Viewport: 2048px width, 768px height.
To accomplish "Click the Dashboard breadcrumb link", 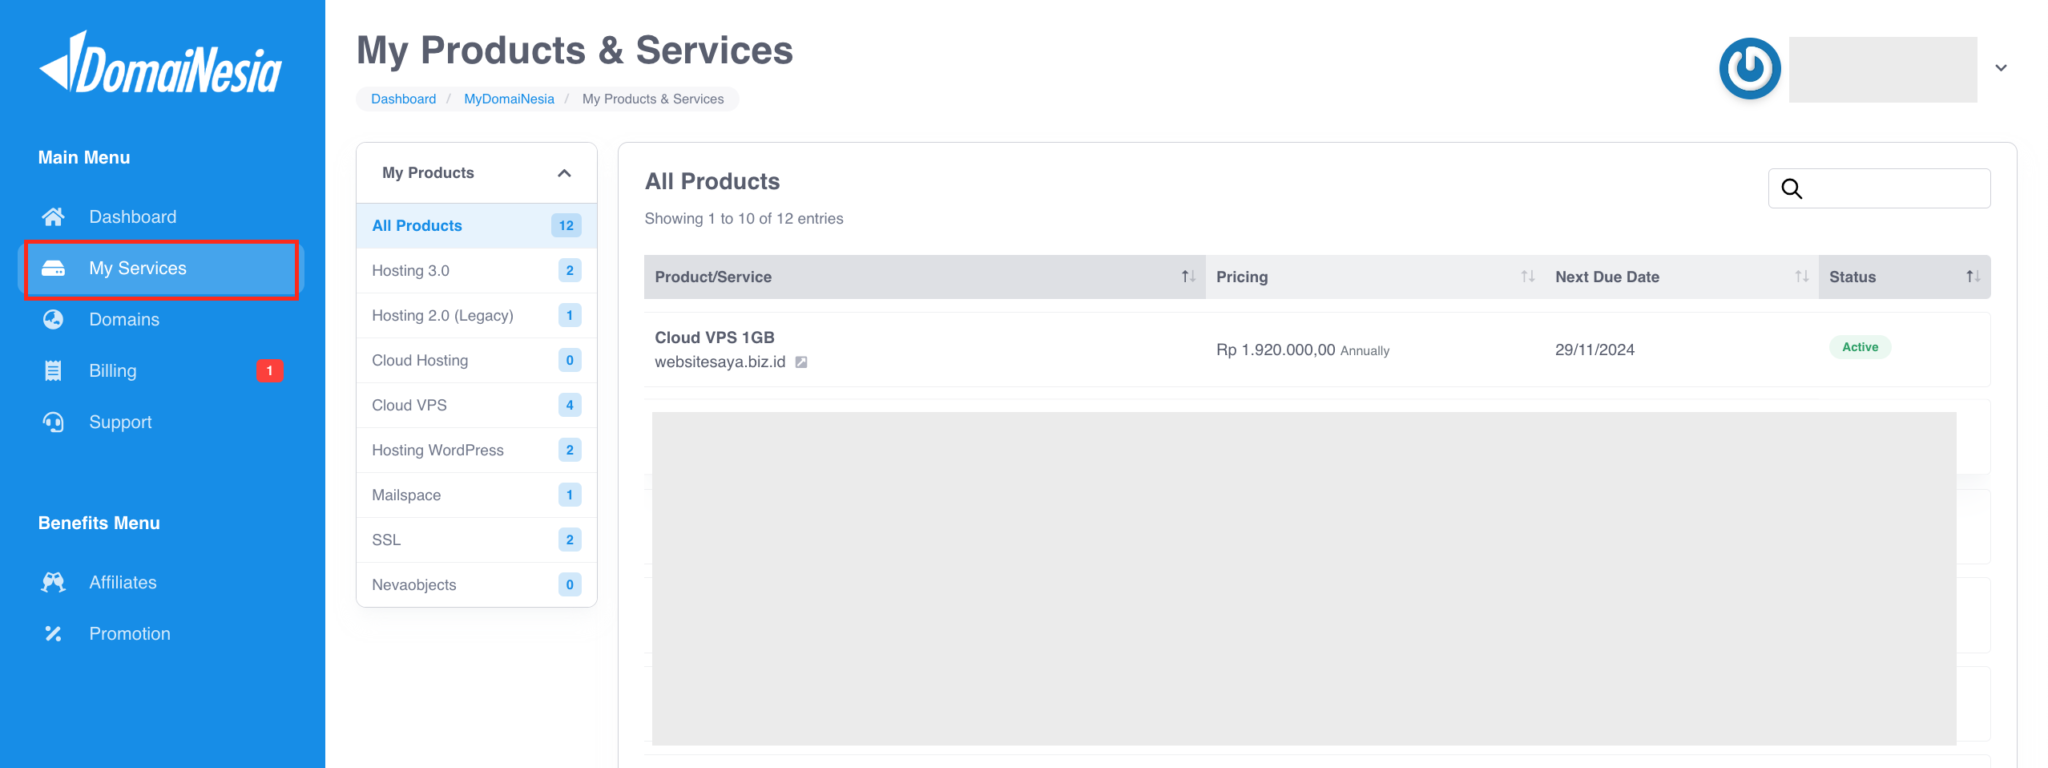I will (403, 99).
